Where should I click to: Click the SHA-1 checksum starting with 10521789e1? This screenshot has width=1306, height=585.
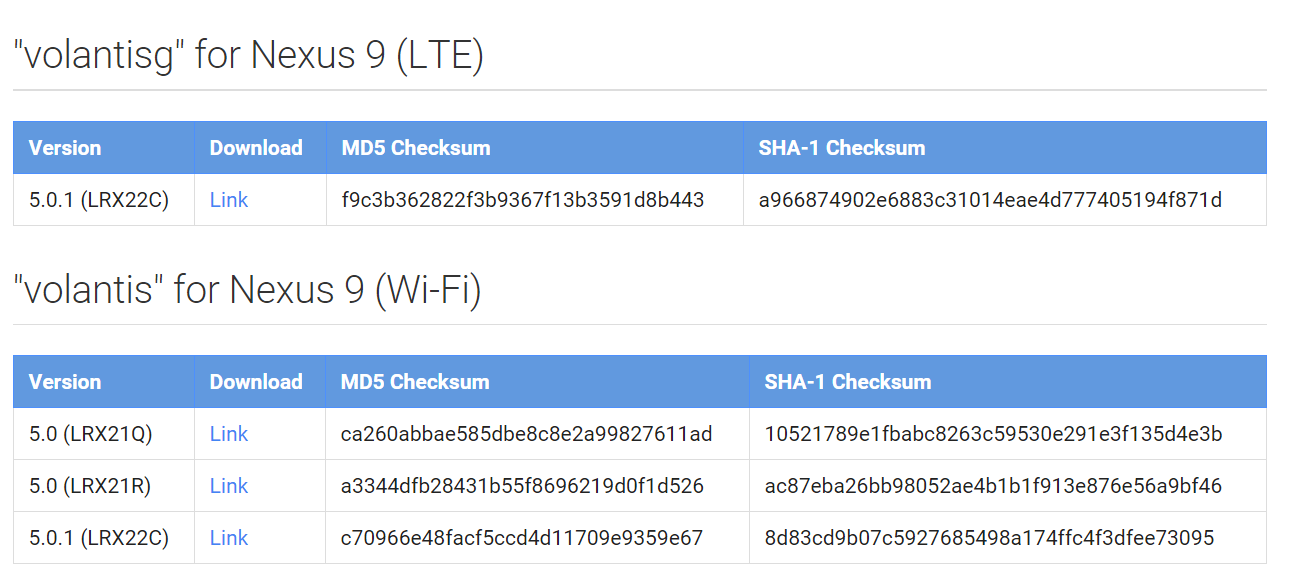[x=993, y=434]
